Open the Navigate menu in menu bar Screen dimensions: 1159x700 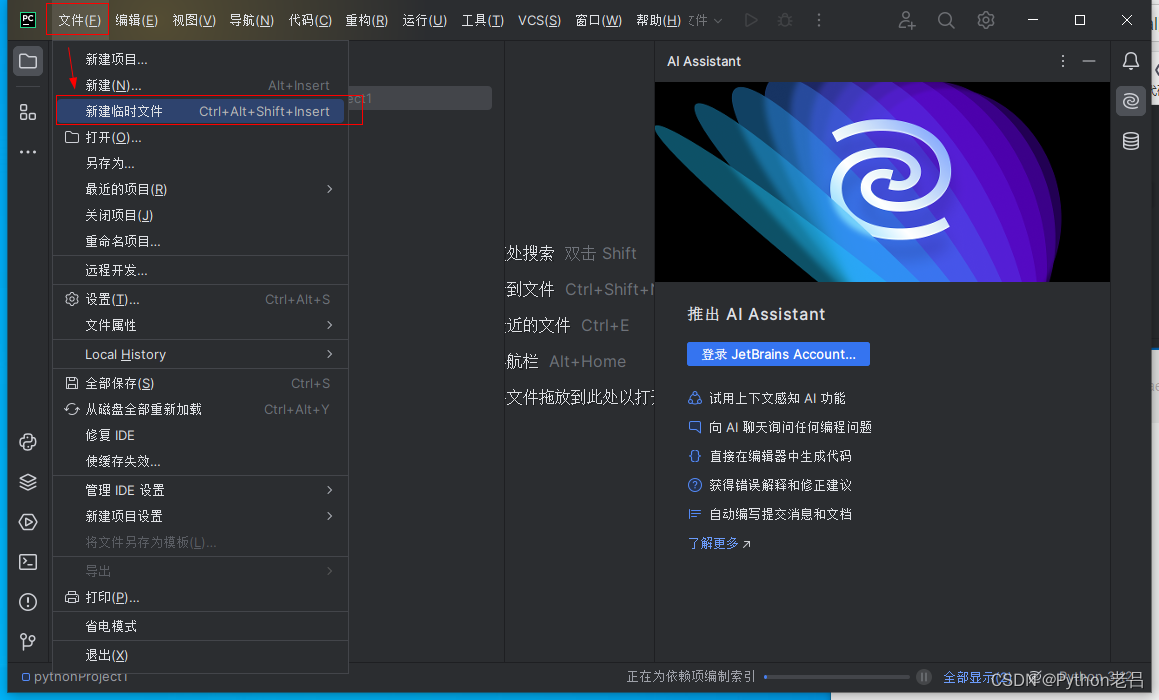[x=251, y=20]
